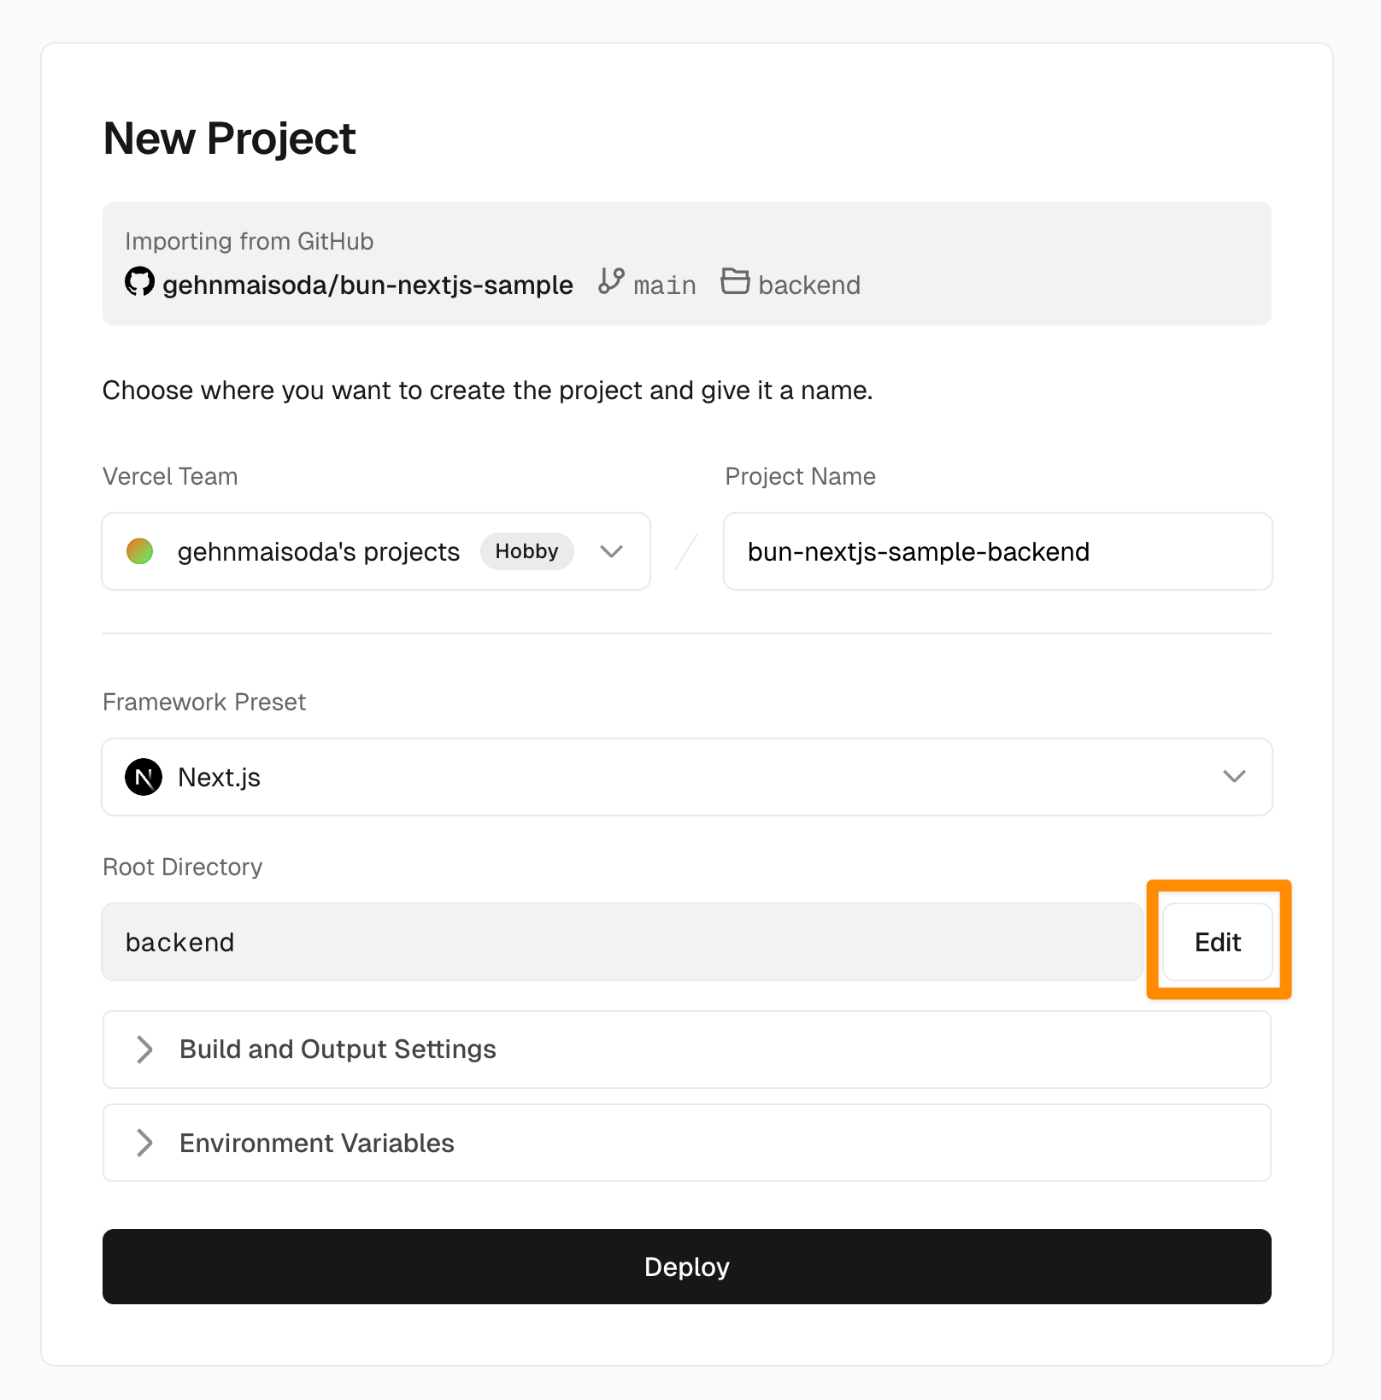
Task: Click the folder icon beside backend
Action: point(735,281)
